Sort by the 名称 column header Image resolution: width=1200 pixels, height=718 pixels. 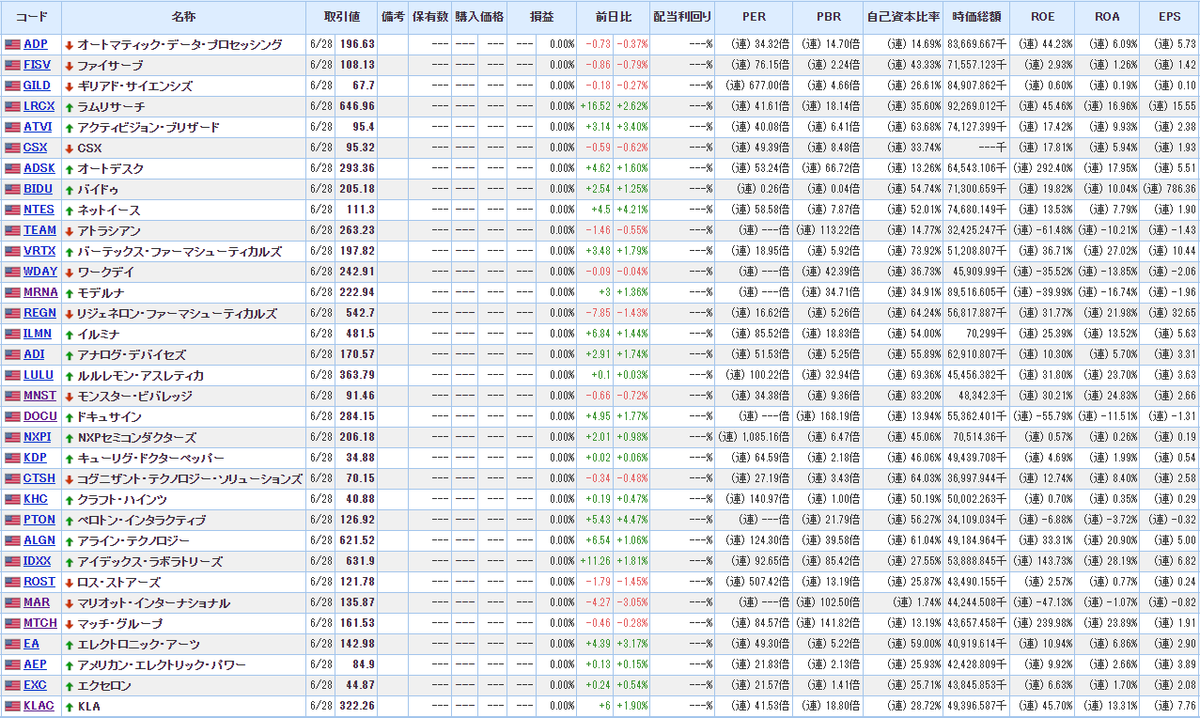tap(184, 18)
